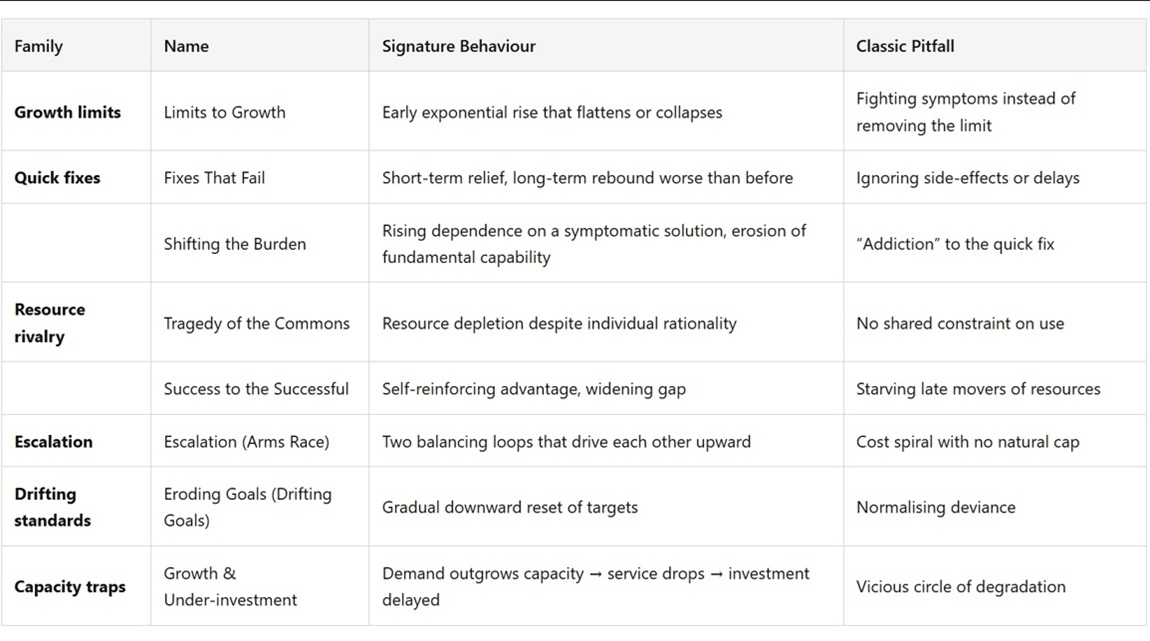Click the Capacity traps family cell
The width and height of the screenshot is (1150, 641).
tap(70, 587)
